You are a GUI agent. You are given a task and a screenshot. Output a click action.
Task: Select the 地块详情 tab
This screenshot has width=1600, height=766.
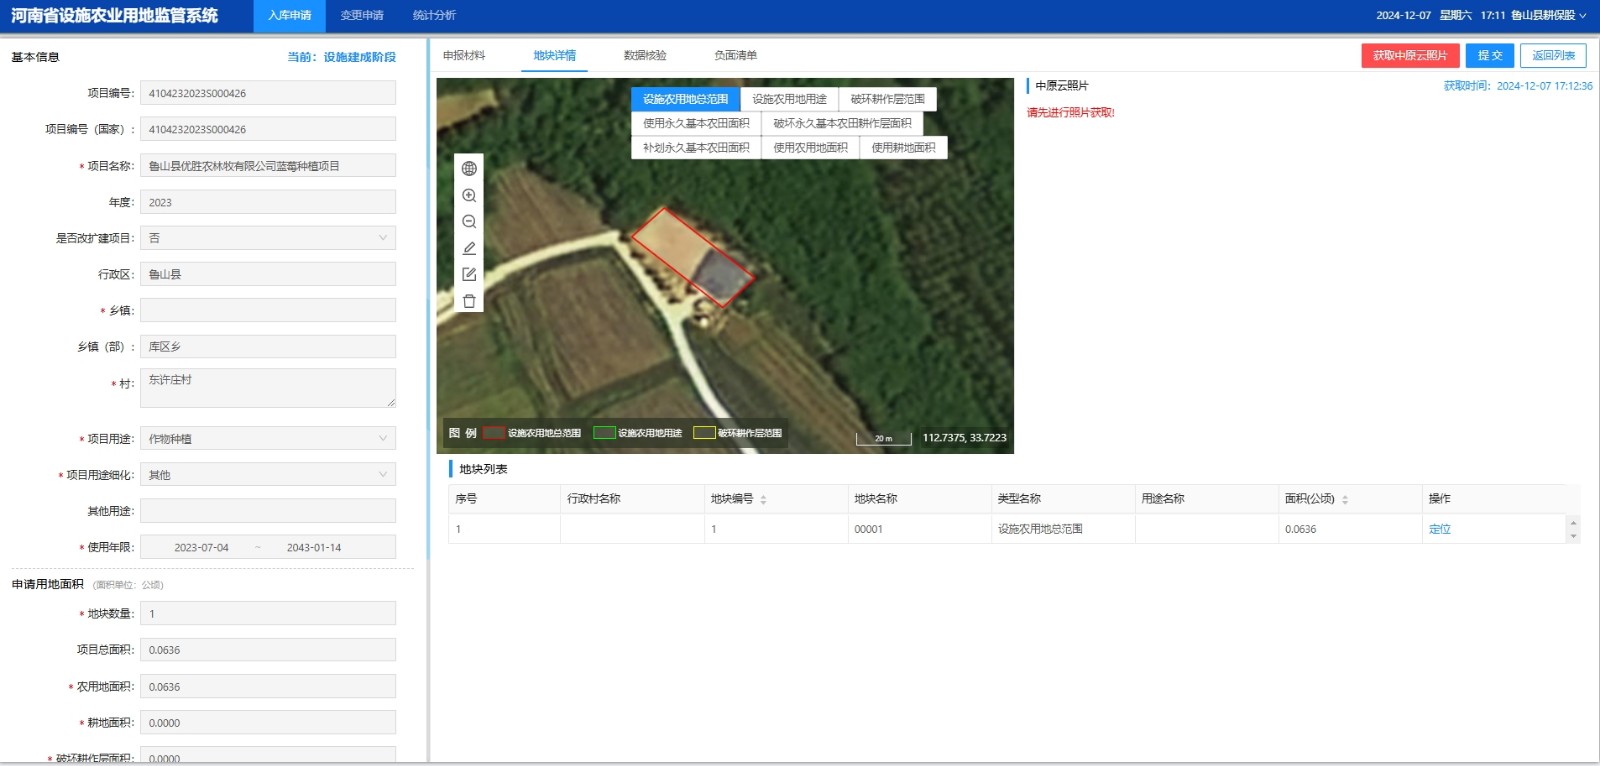[554, 56]
